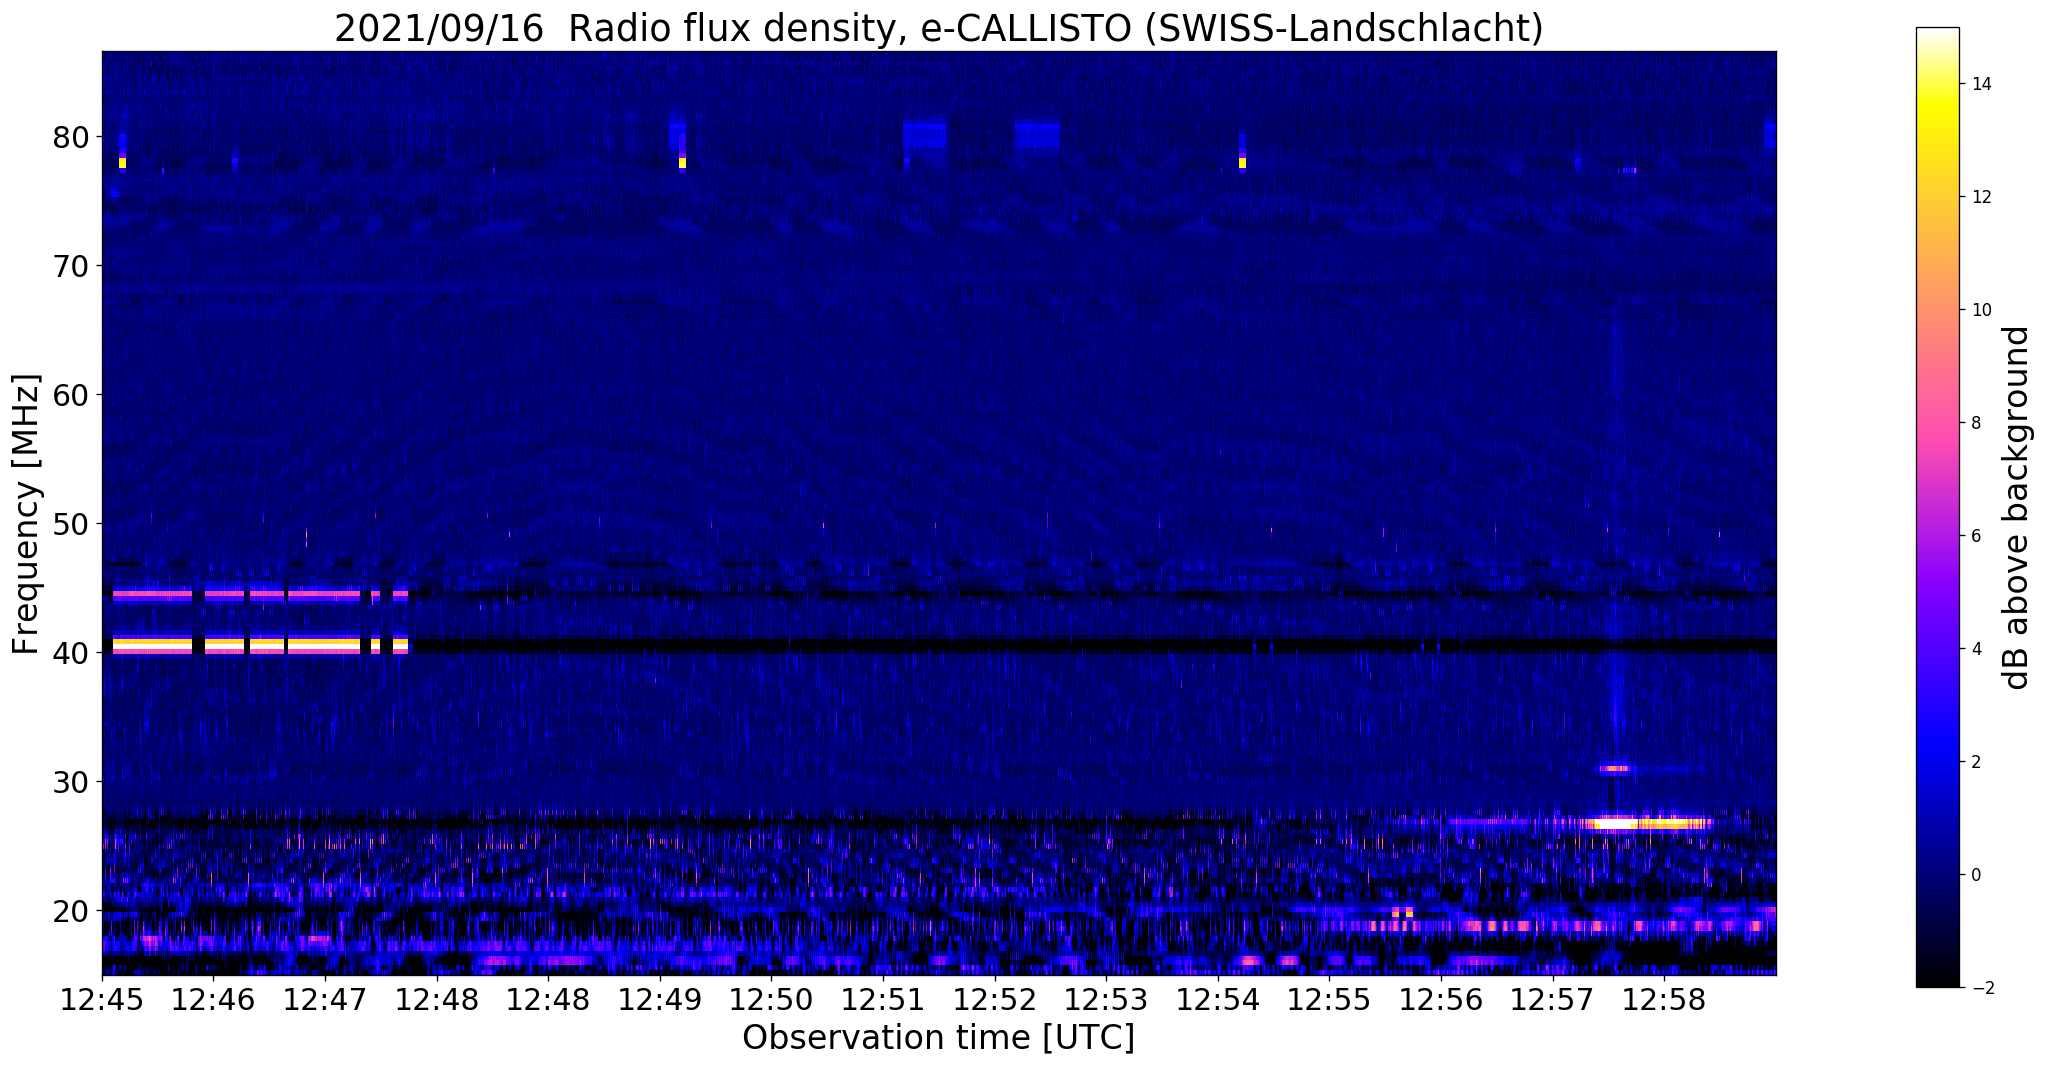The height and width of the screenshot is (1067, 2047).
Task: Click the 12:55 time tick label
Action: pos(1329,1000)
